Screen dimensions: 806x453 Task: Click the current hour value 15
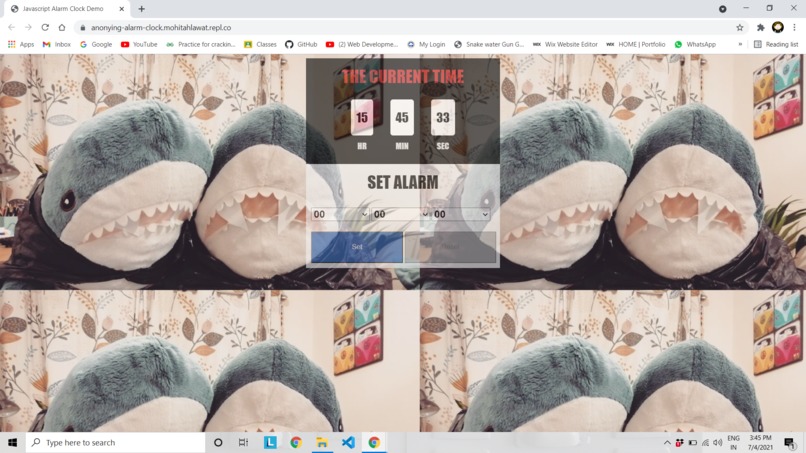click(x=362, y=118)
